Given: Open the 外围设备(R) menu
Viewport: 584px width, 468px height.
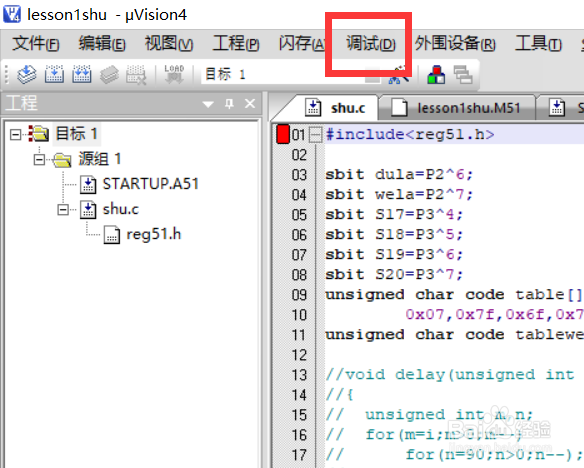Looking at the screenshot, I should pos(455,44).
